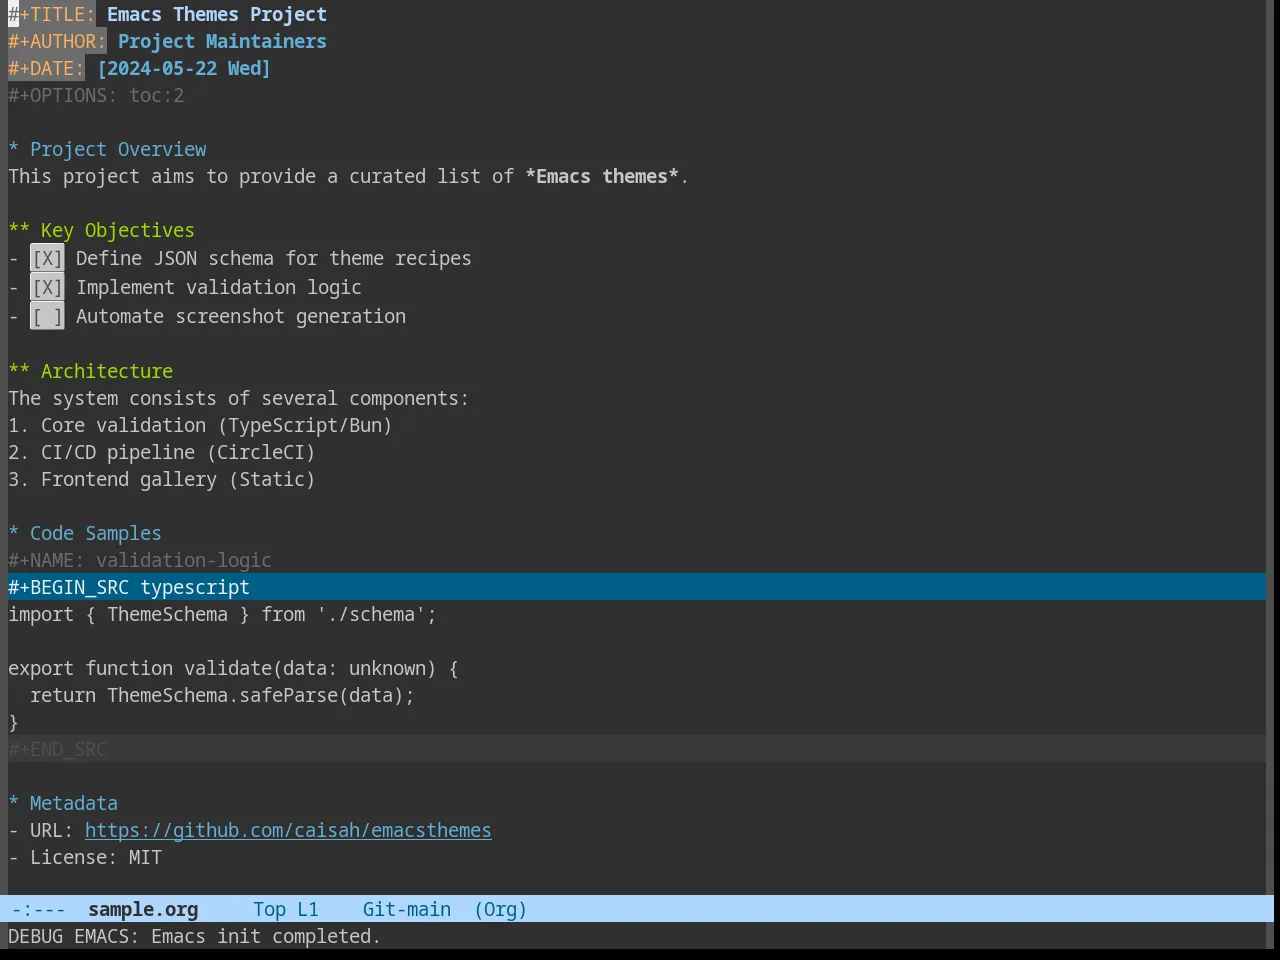Fold the Architecture heading stars
This screenshot has width=1280, height=960.
point(19,371)
